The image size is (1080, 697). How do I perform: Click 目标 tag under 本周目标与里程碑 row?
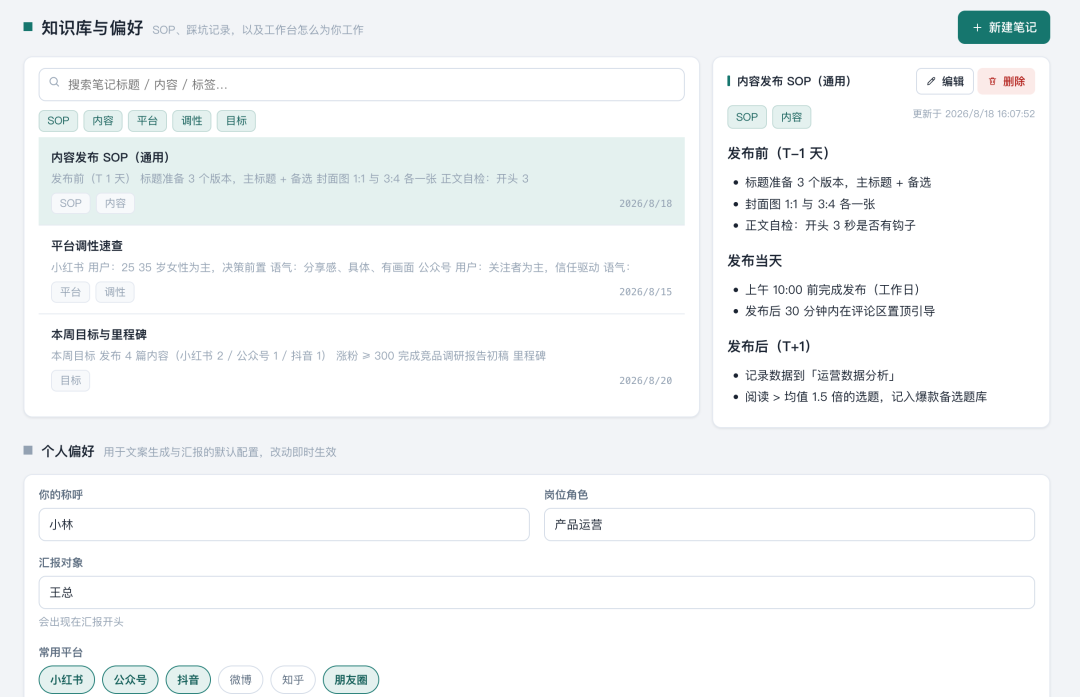coord(70,380)
